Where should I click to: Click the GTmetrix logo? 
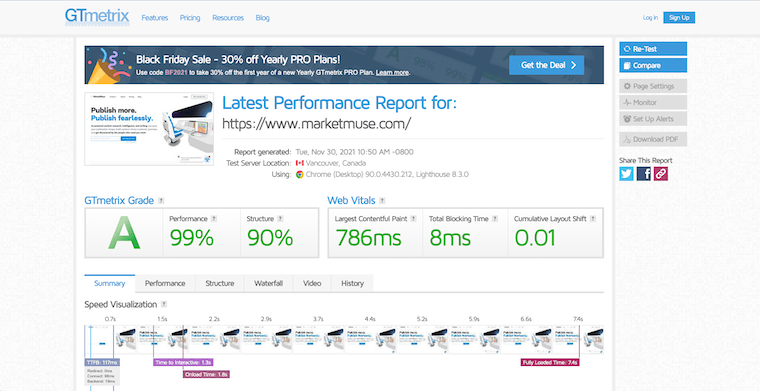point(97,16)
